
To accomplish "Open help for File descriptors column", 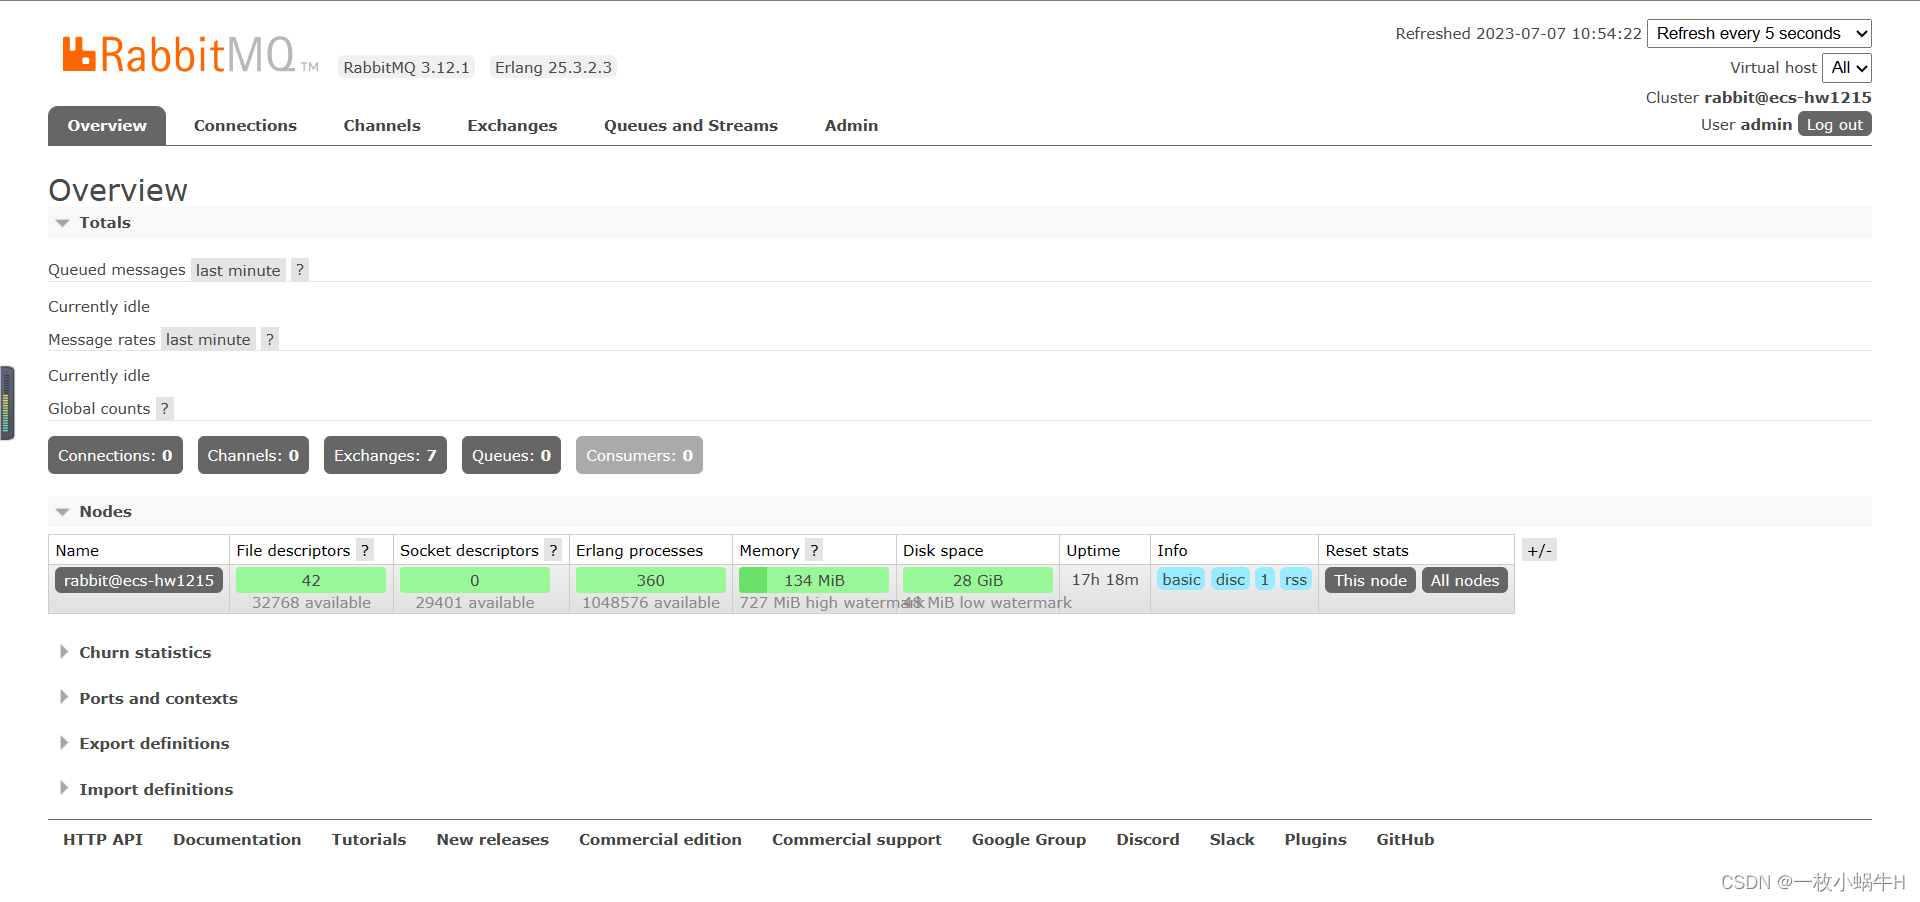I will 365,550.
